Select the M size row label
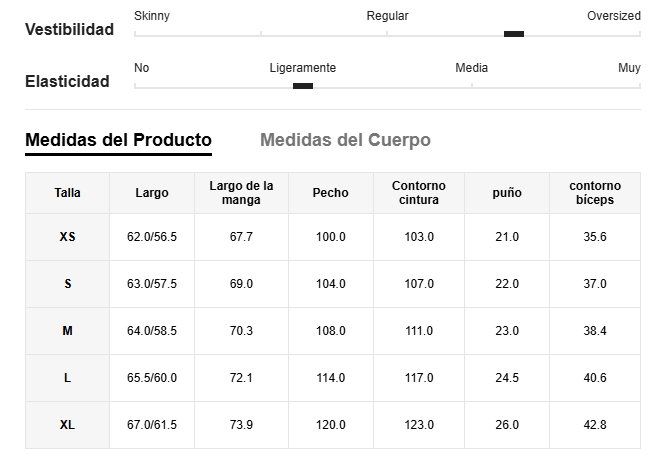 tap(67, 330)
